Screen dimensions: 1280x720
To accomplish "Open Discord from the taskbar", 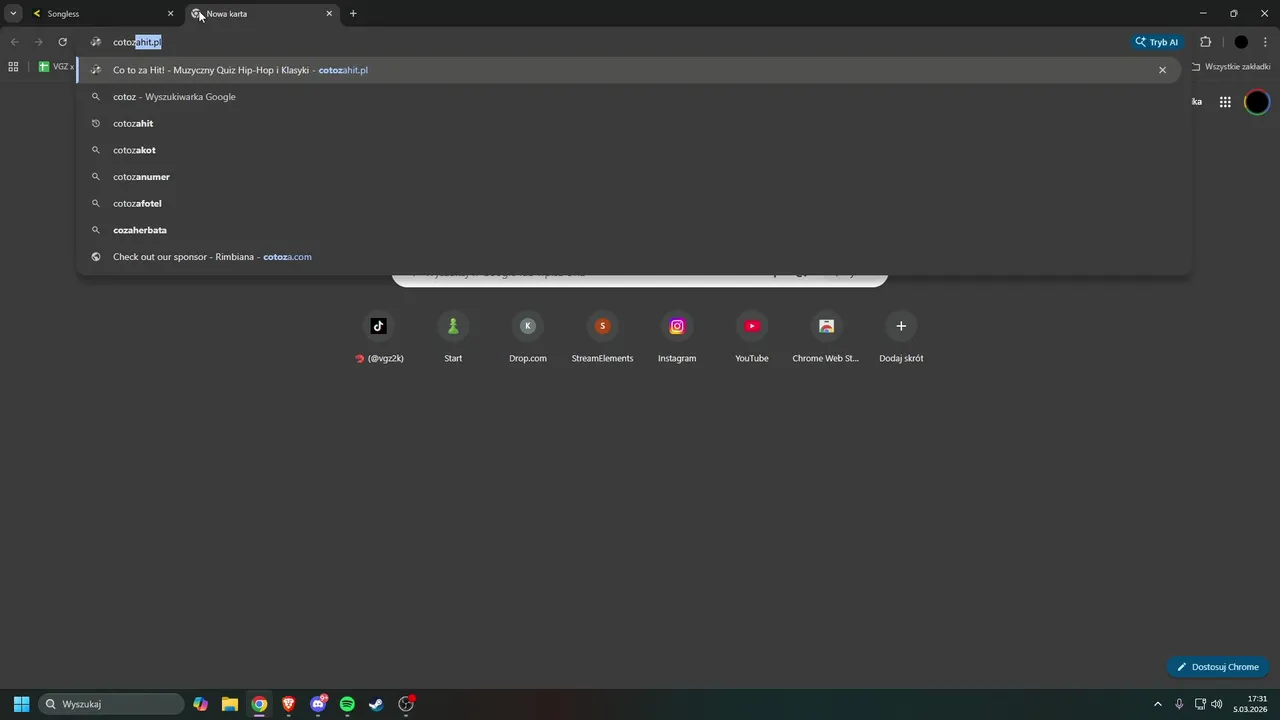I will point(318,704).
